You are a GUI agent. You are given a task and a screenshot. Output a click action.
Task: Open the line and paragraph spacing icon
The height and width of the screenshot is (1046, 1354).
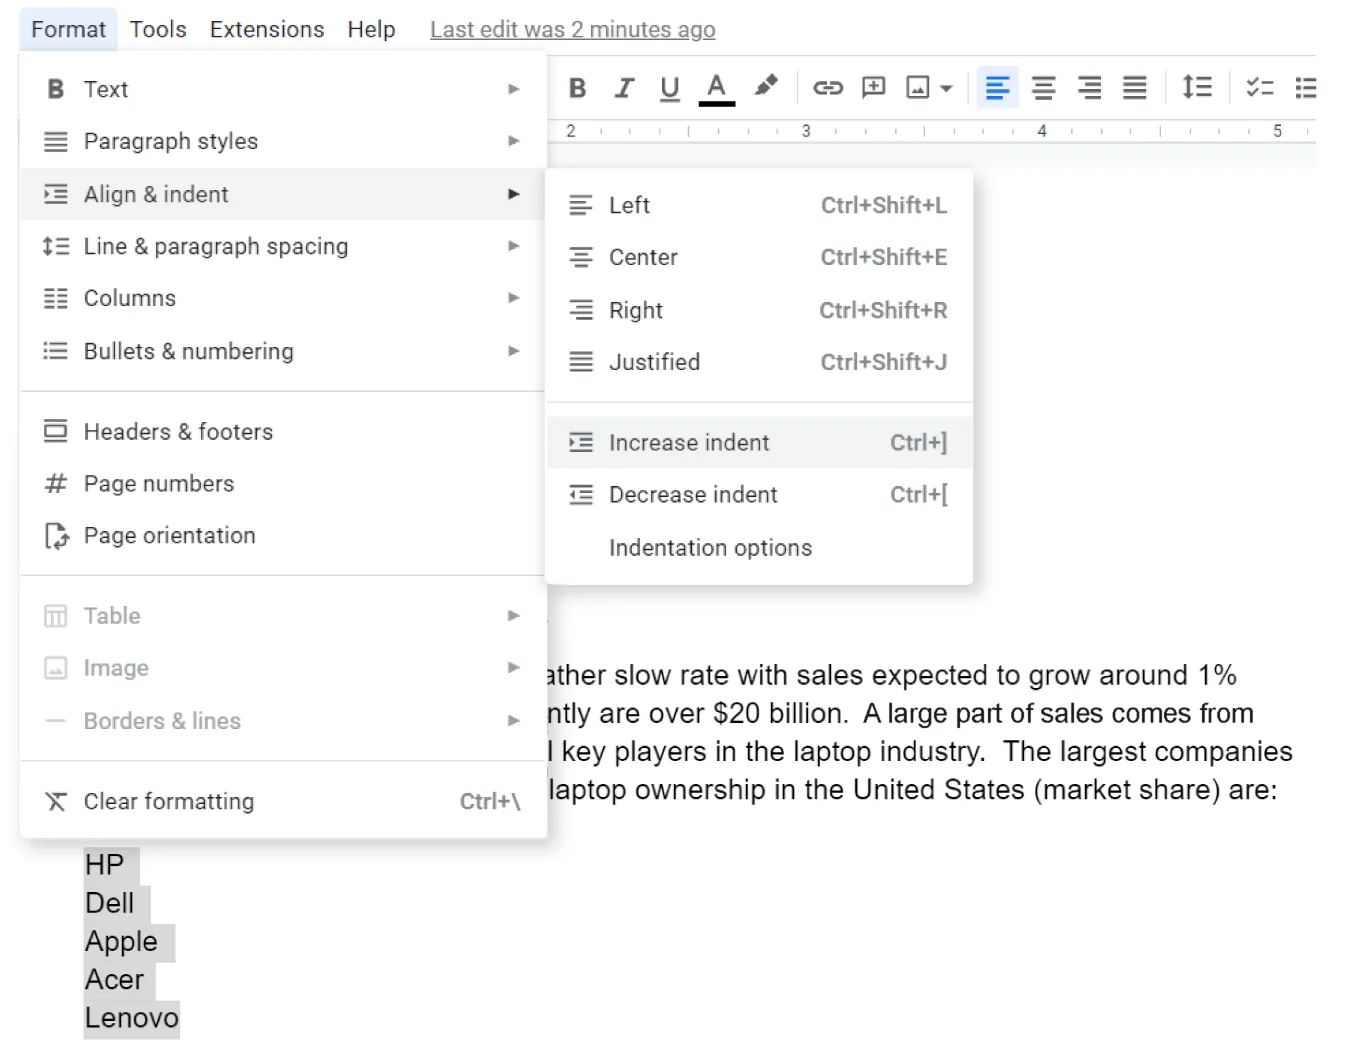tap(1196, 87)
